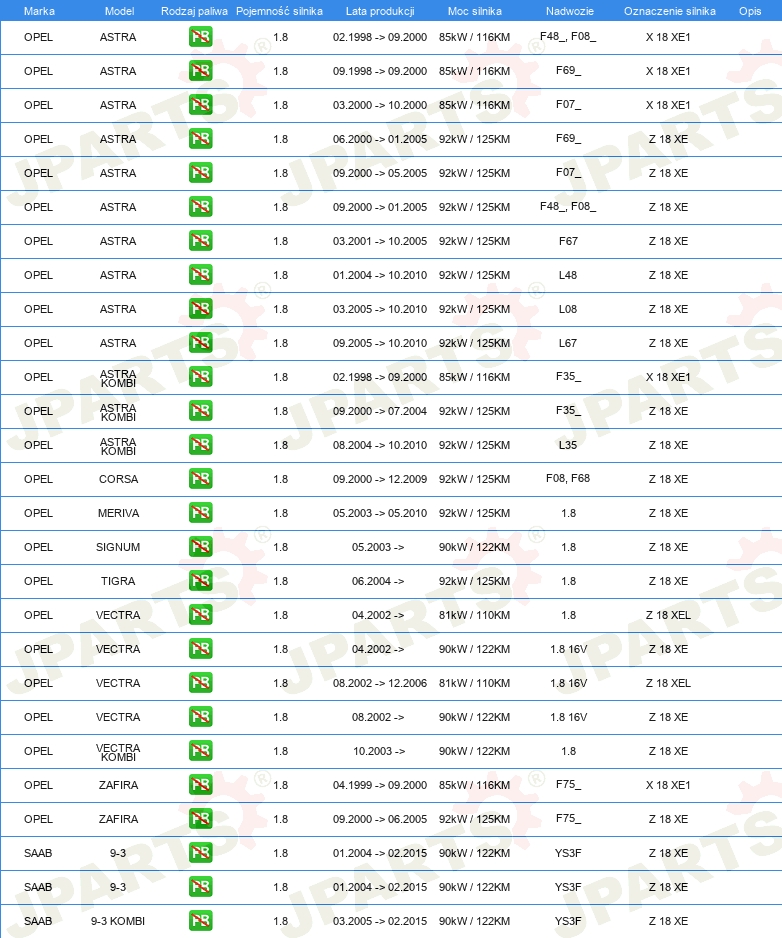782x938 pixels.
Task: Click the Lata produkcji column header
Action: pos(380,11)
